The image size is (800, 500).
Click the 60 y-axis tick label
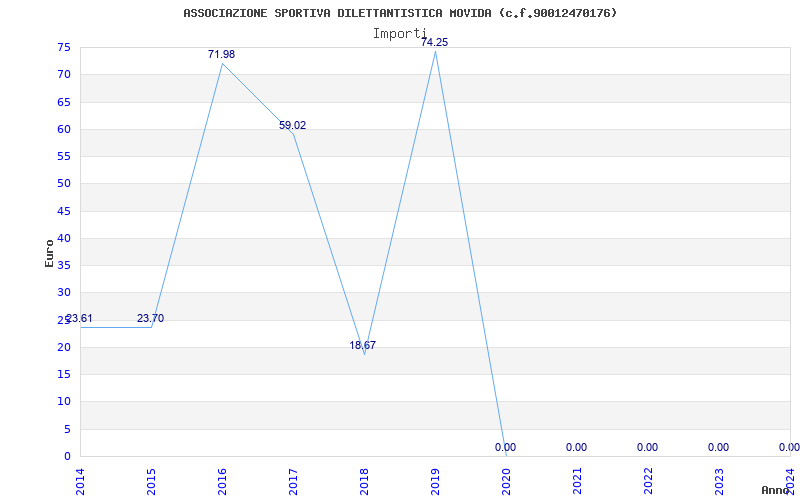64,129
